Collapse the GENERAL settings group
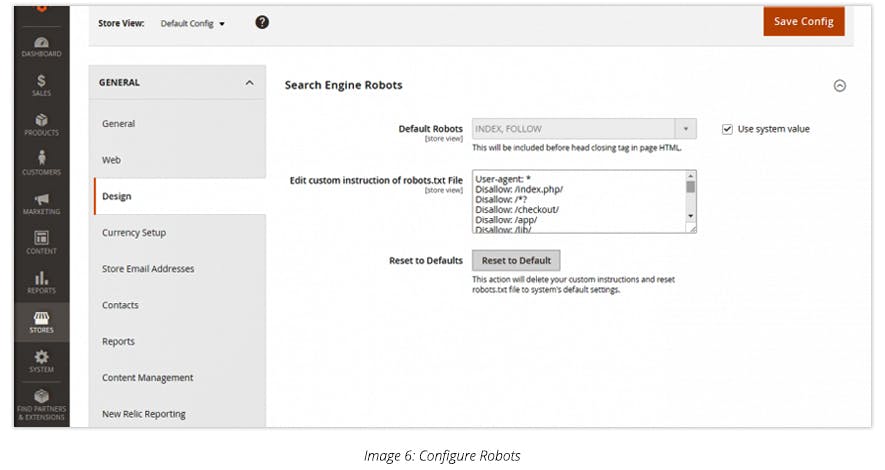Viewport: 885px width, 470px height. [249, 82]
